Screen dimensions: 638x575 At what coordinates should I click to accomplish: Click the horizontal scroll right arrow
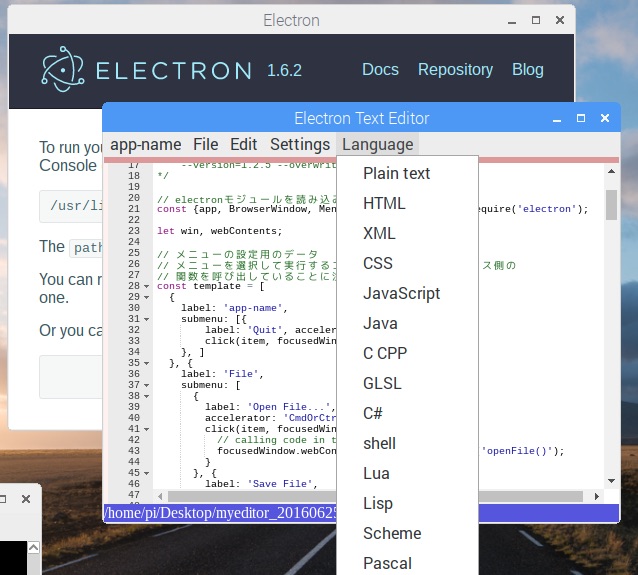596,496
